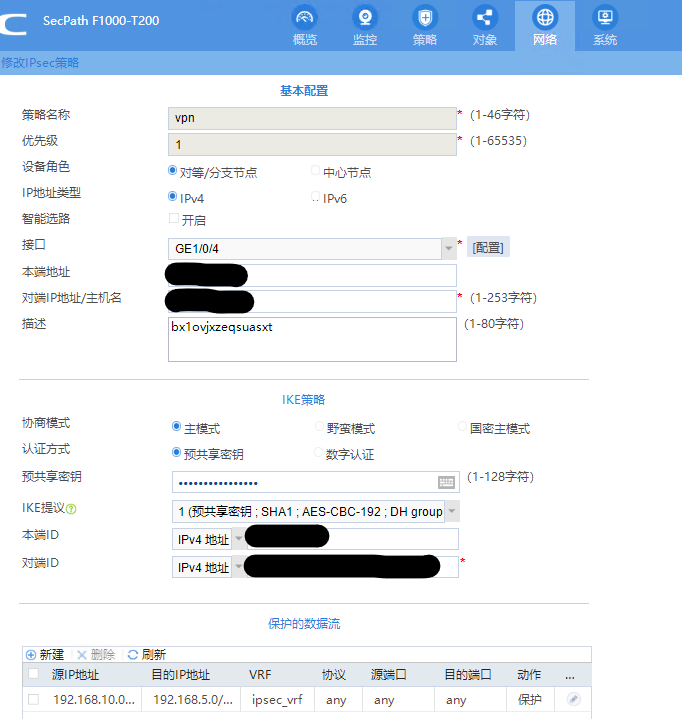682x719 pixels.
Task: Click the 新建 plus icon for data flows
Action: tap(31, 655)
